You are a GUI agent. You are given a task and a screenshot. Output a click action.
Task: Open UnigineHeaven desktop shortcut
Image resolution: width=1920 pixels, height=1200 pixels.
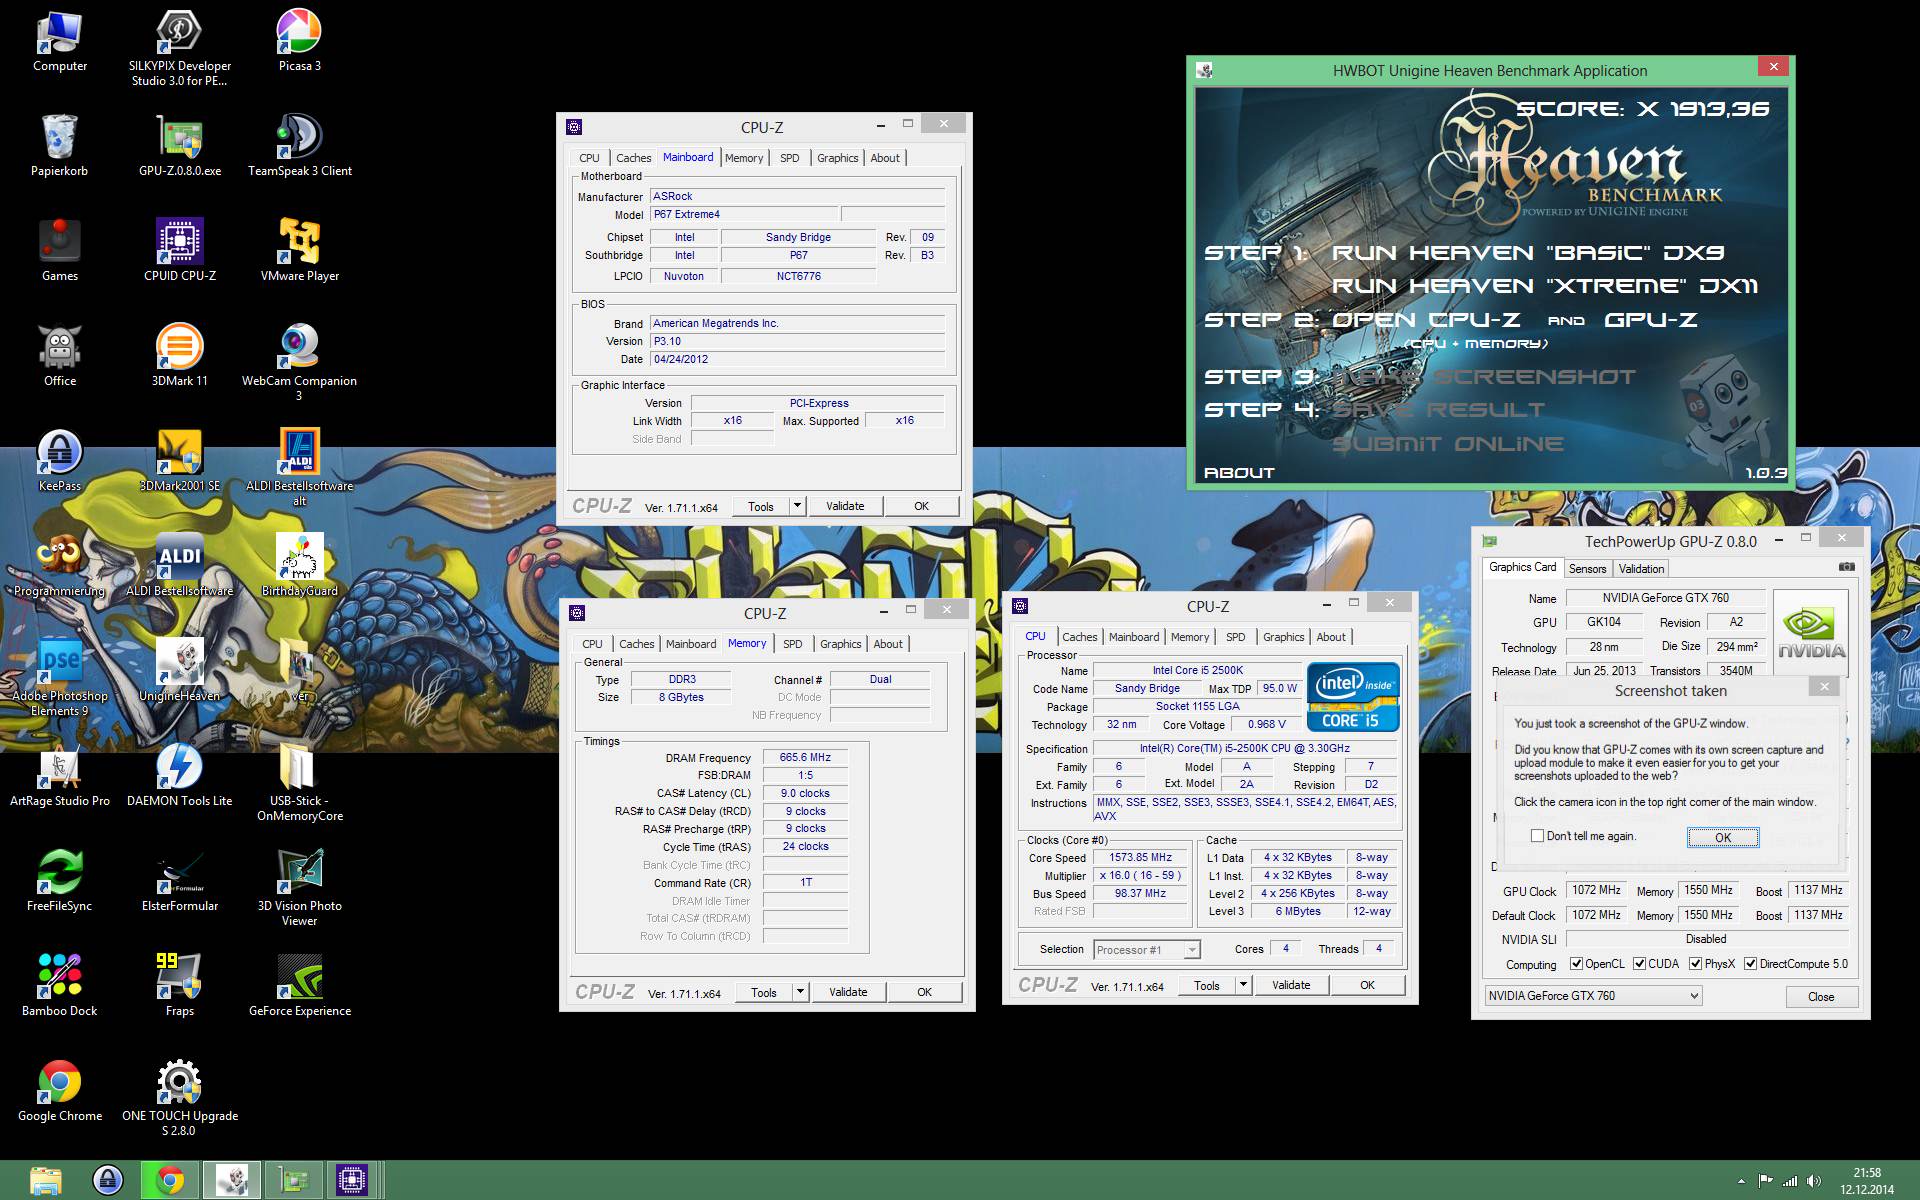[x=180, y=671]
